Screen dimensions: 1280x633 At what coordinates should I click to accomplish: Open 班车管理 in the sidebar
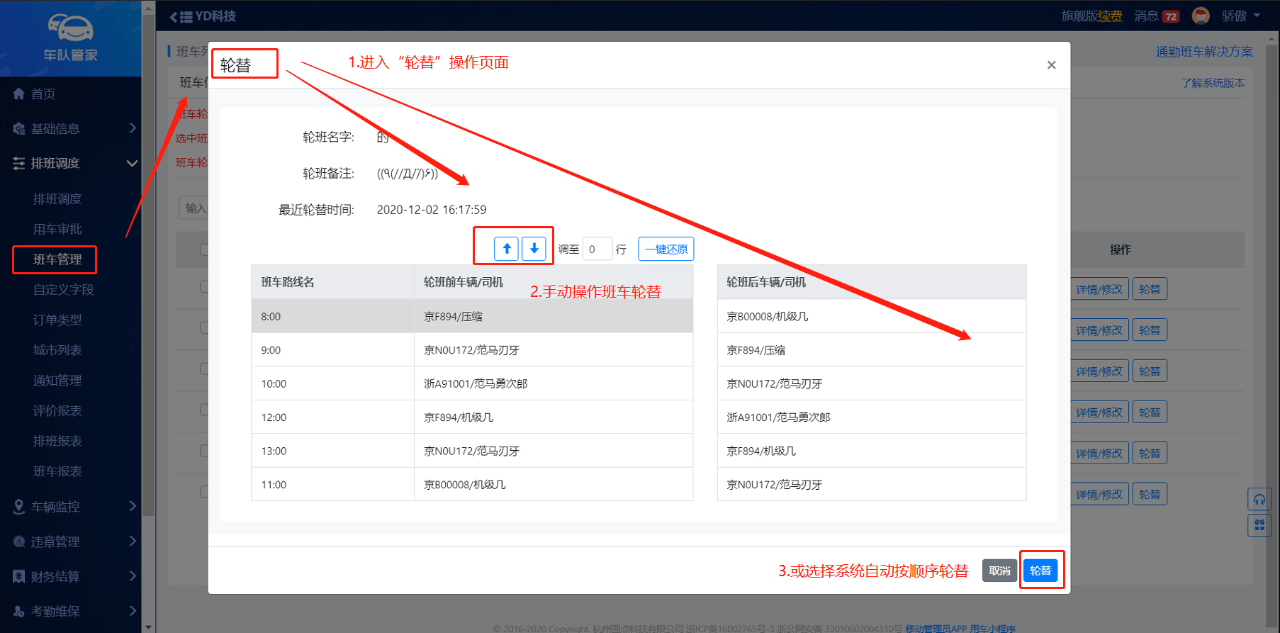pos(57,260)
